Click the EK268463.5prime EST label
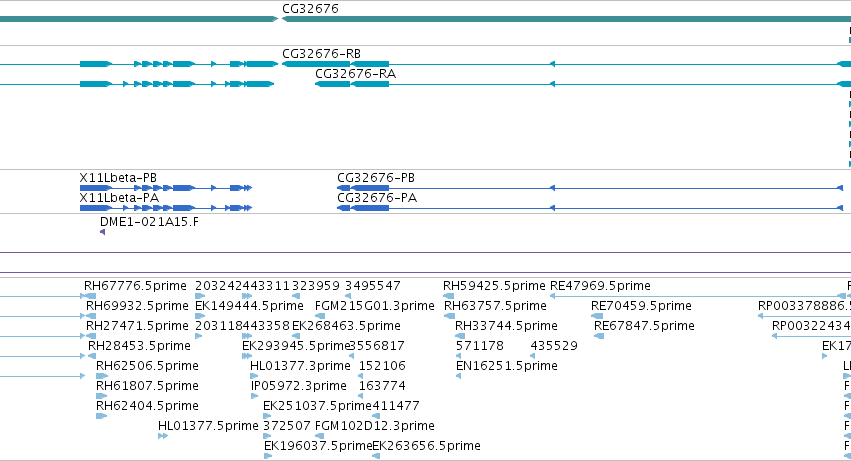This screenshot has height=461, width=851. point(346,326)
